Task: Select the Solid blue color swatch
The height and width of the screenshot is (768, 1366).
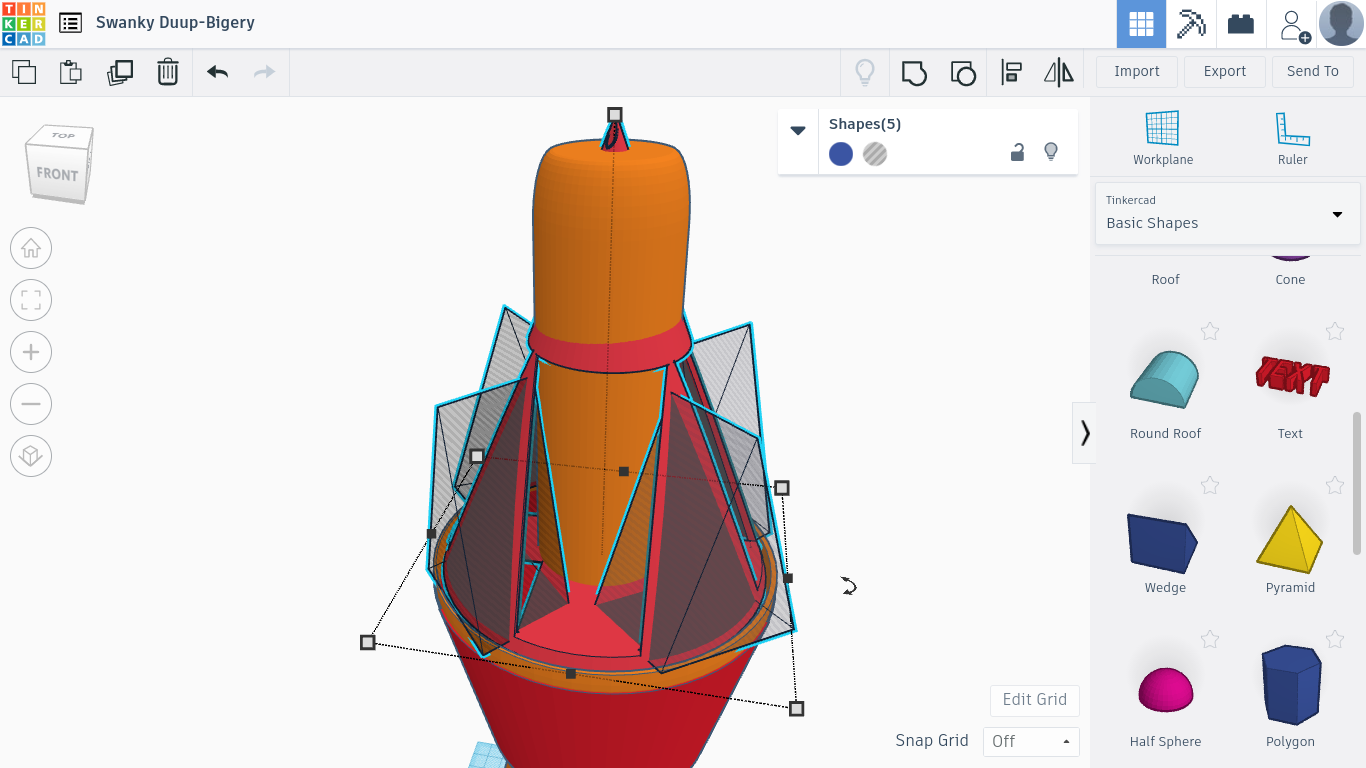Action: (841, 154)
